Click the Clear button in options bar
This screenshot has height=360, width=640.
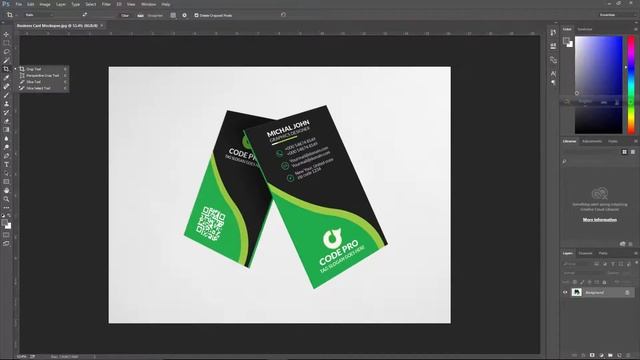click(125, 15)
